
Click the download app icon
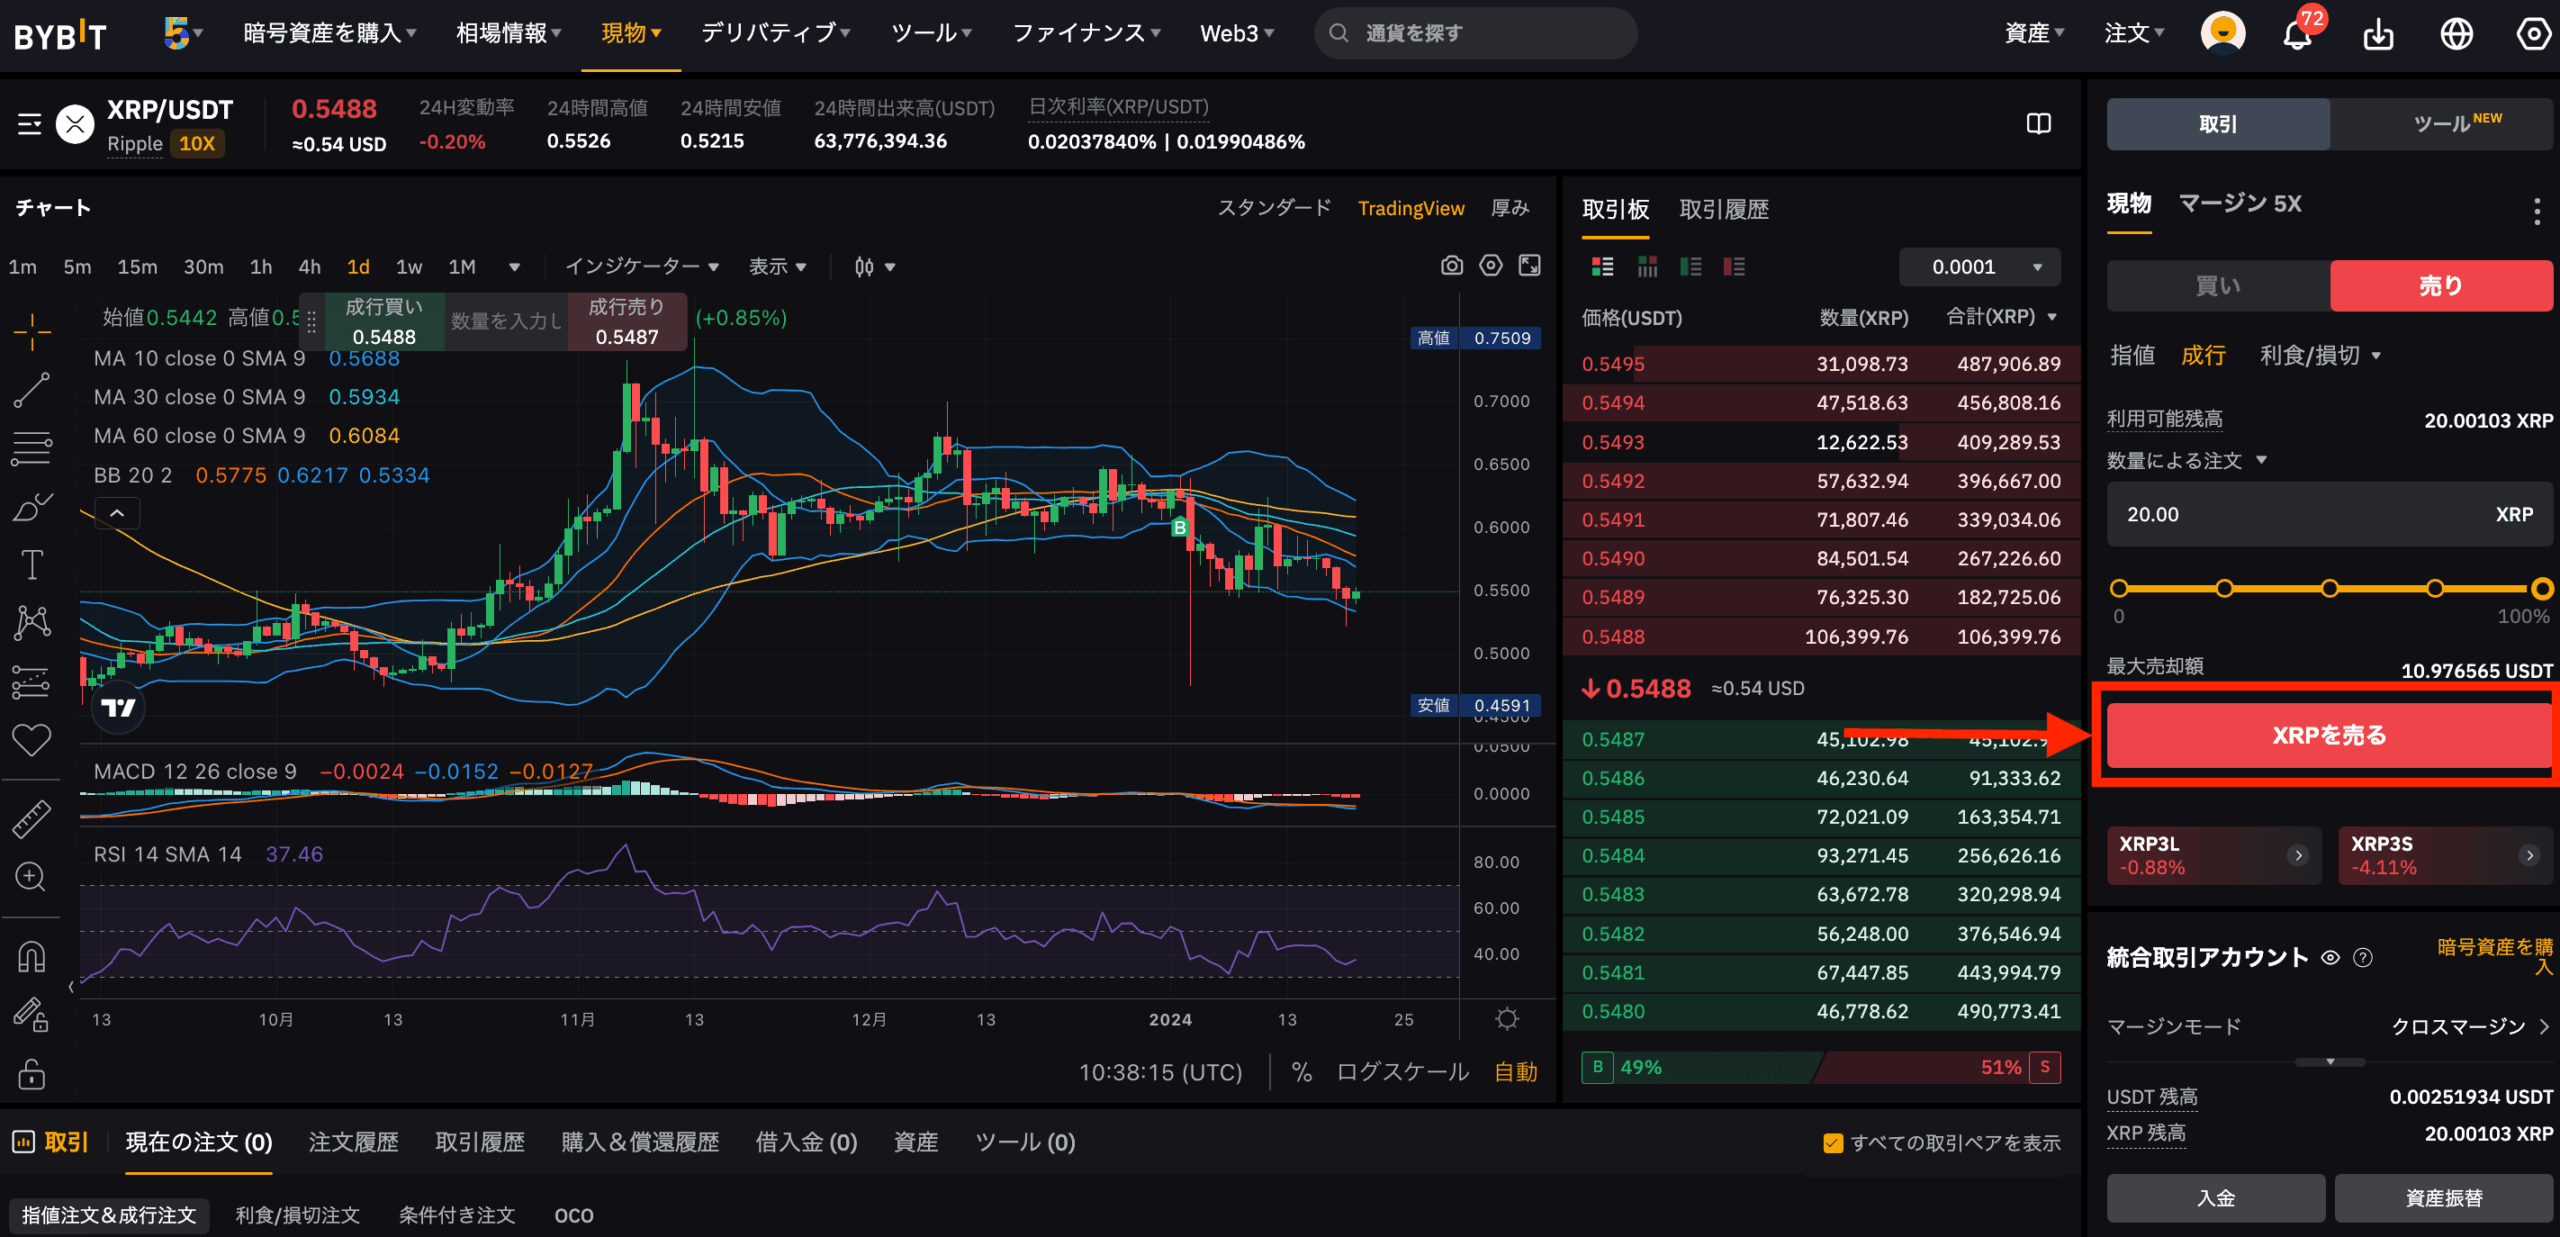[2378, 34]
